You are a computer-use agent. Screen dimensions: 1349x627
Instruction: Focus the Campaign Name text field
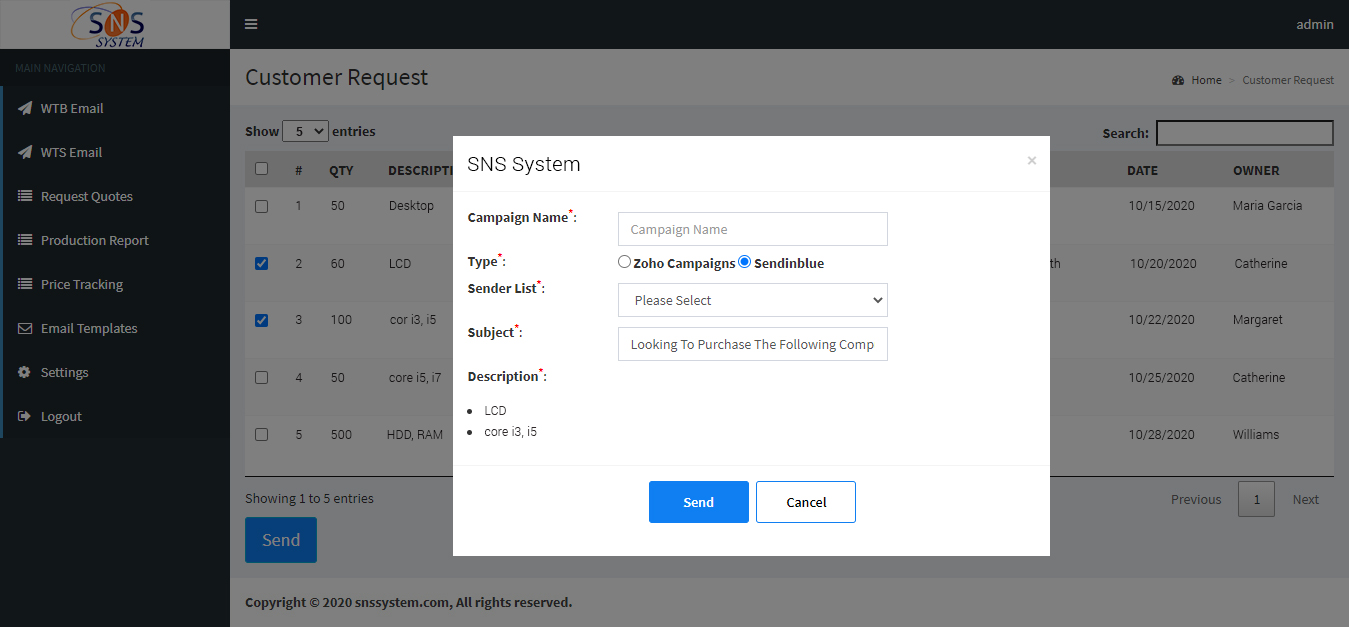(x=752, y=229)
